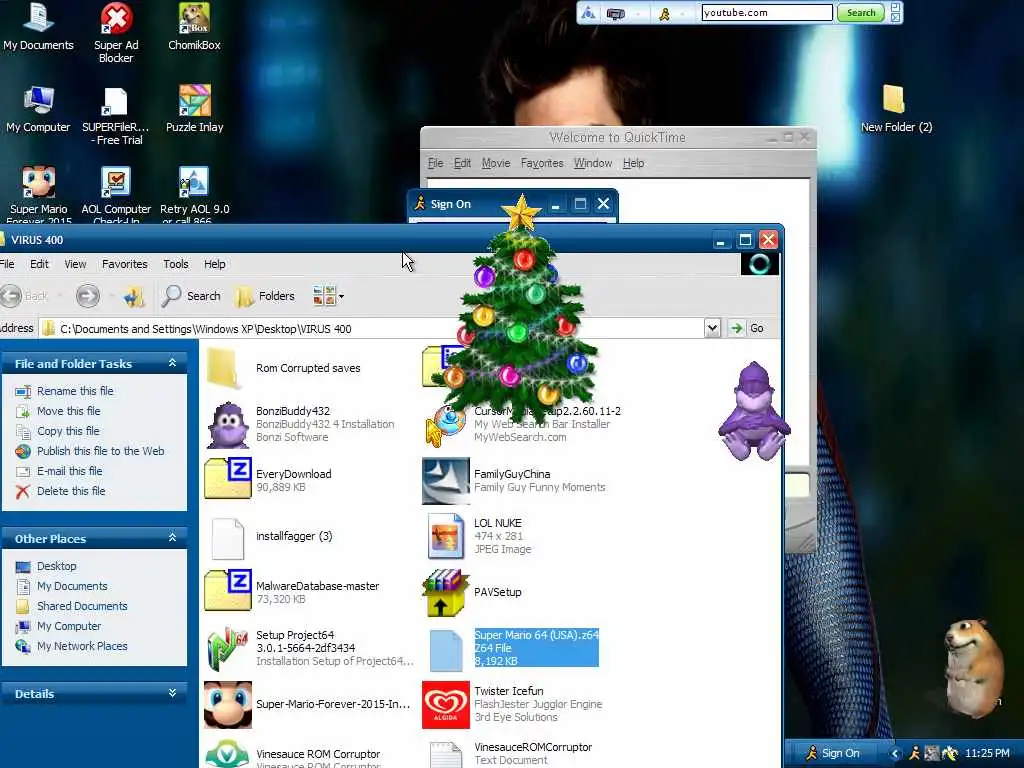Open the Window menu in QuickTime
The height and width of the screenshot is (768, 1024).
[x=593, y=163]
